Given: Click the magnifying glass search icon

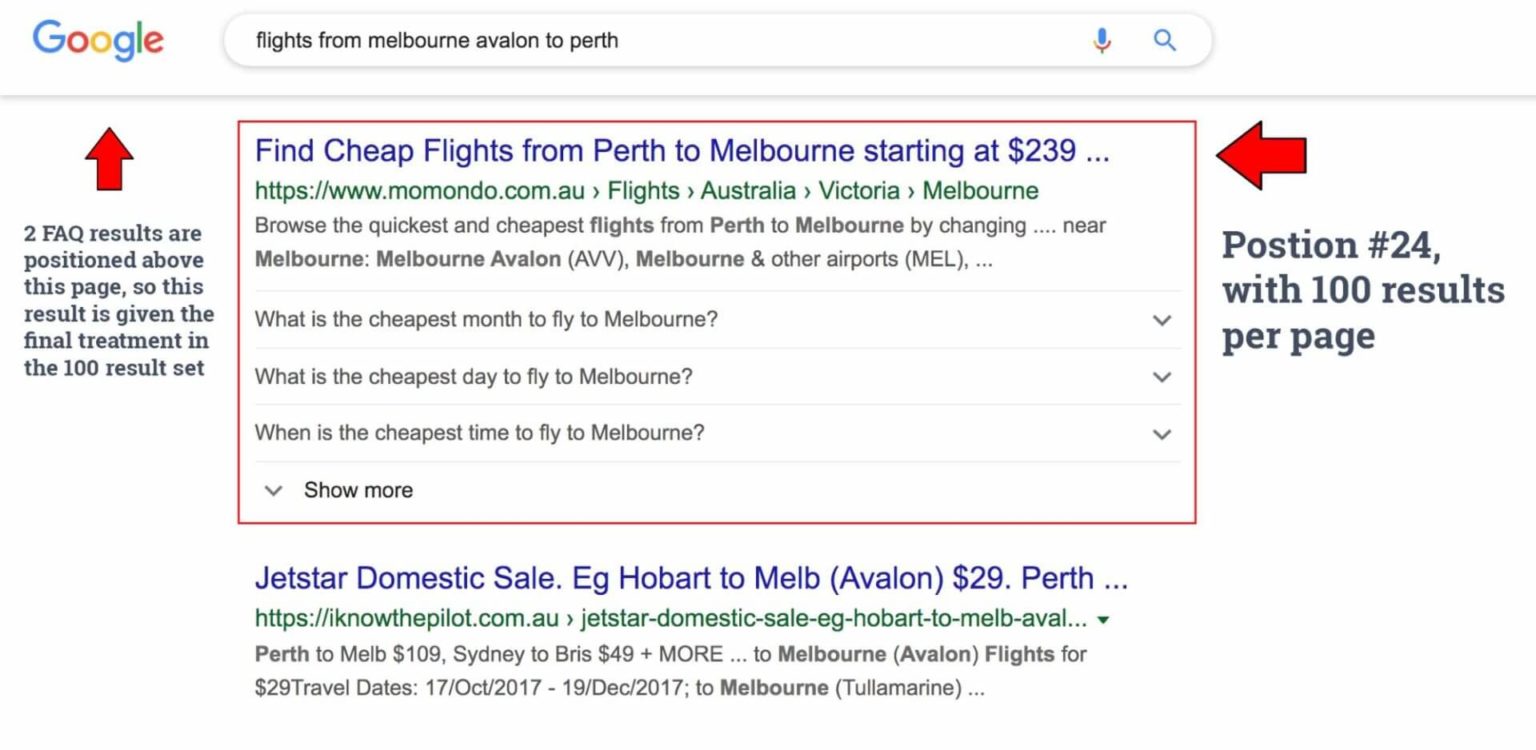Looking at the screenshot, I should point(1163,40).
